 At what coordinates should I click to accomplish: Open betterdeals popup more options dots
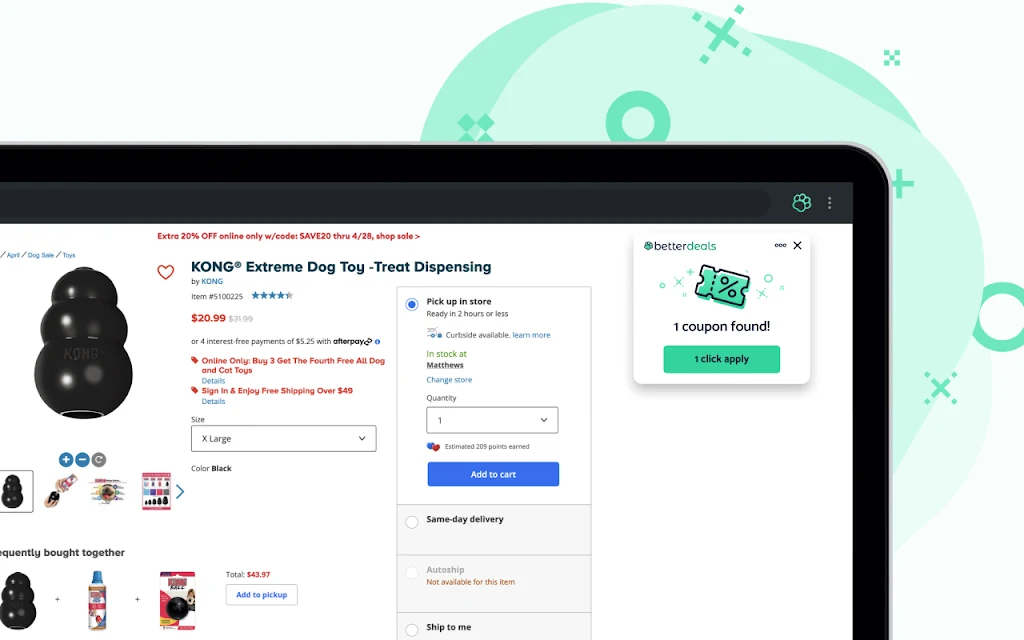(780, 246)
